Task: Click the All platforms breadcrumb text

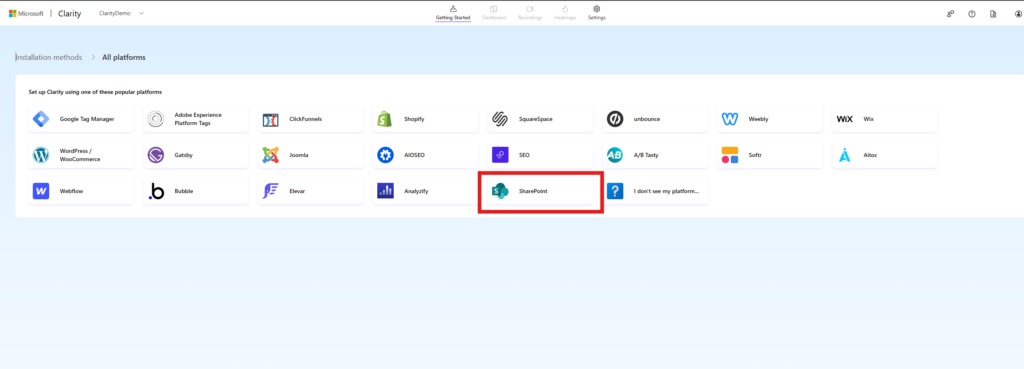Action: click(x=123, y=57)
